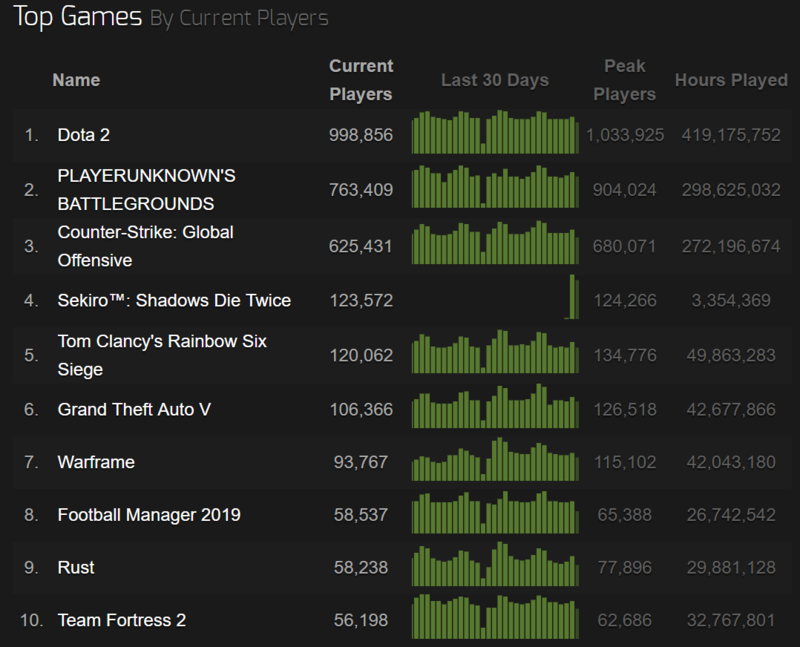The width and height of the screenshot is (800, 647).
Task: Click hours played value 26,742,542
Action: (731, 515)
